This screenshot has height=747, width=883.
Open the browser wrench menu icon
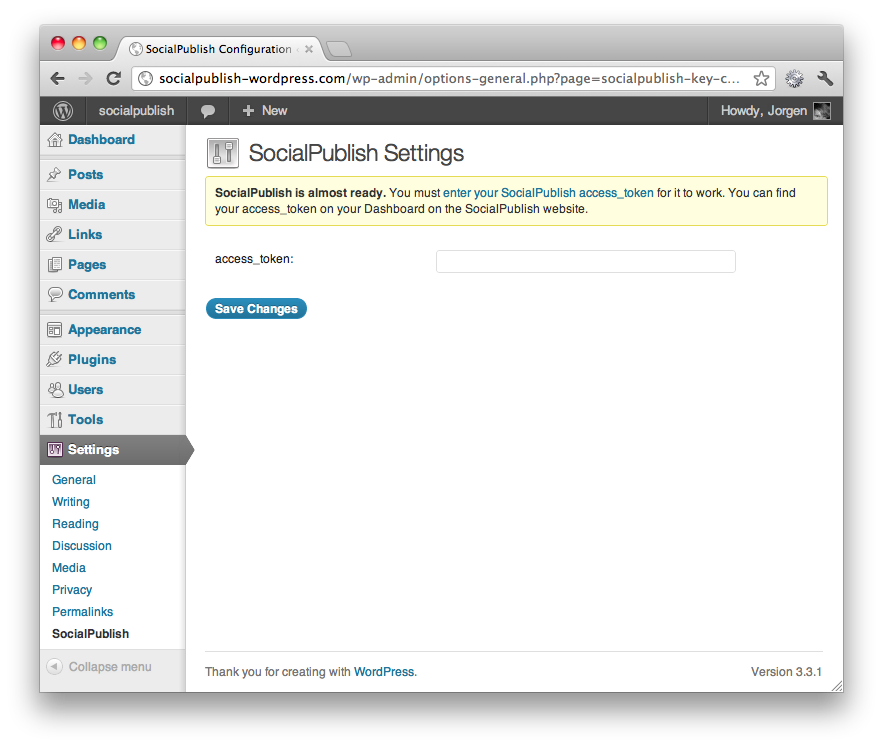click(825, 78)
